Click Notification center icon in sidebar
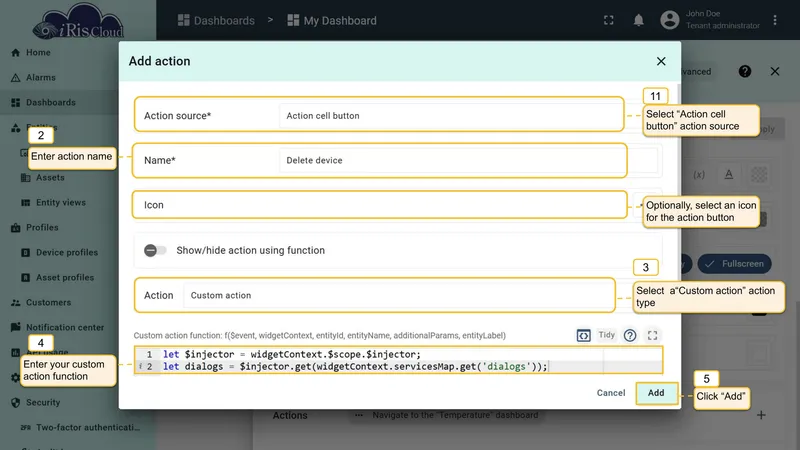Screen dimensions: 800x450 [x=16, y=327]
